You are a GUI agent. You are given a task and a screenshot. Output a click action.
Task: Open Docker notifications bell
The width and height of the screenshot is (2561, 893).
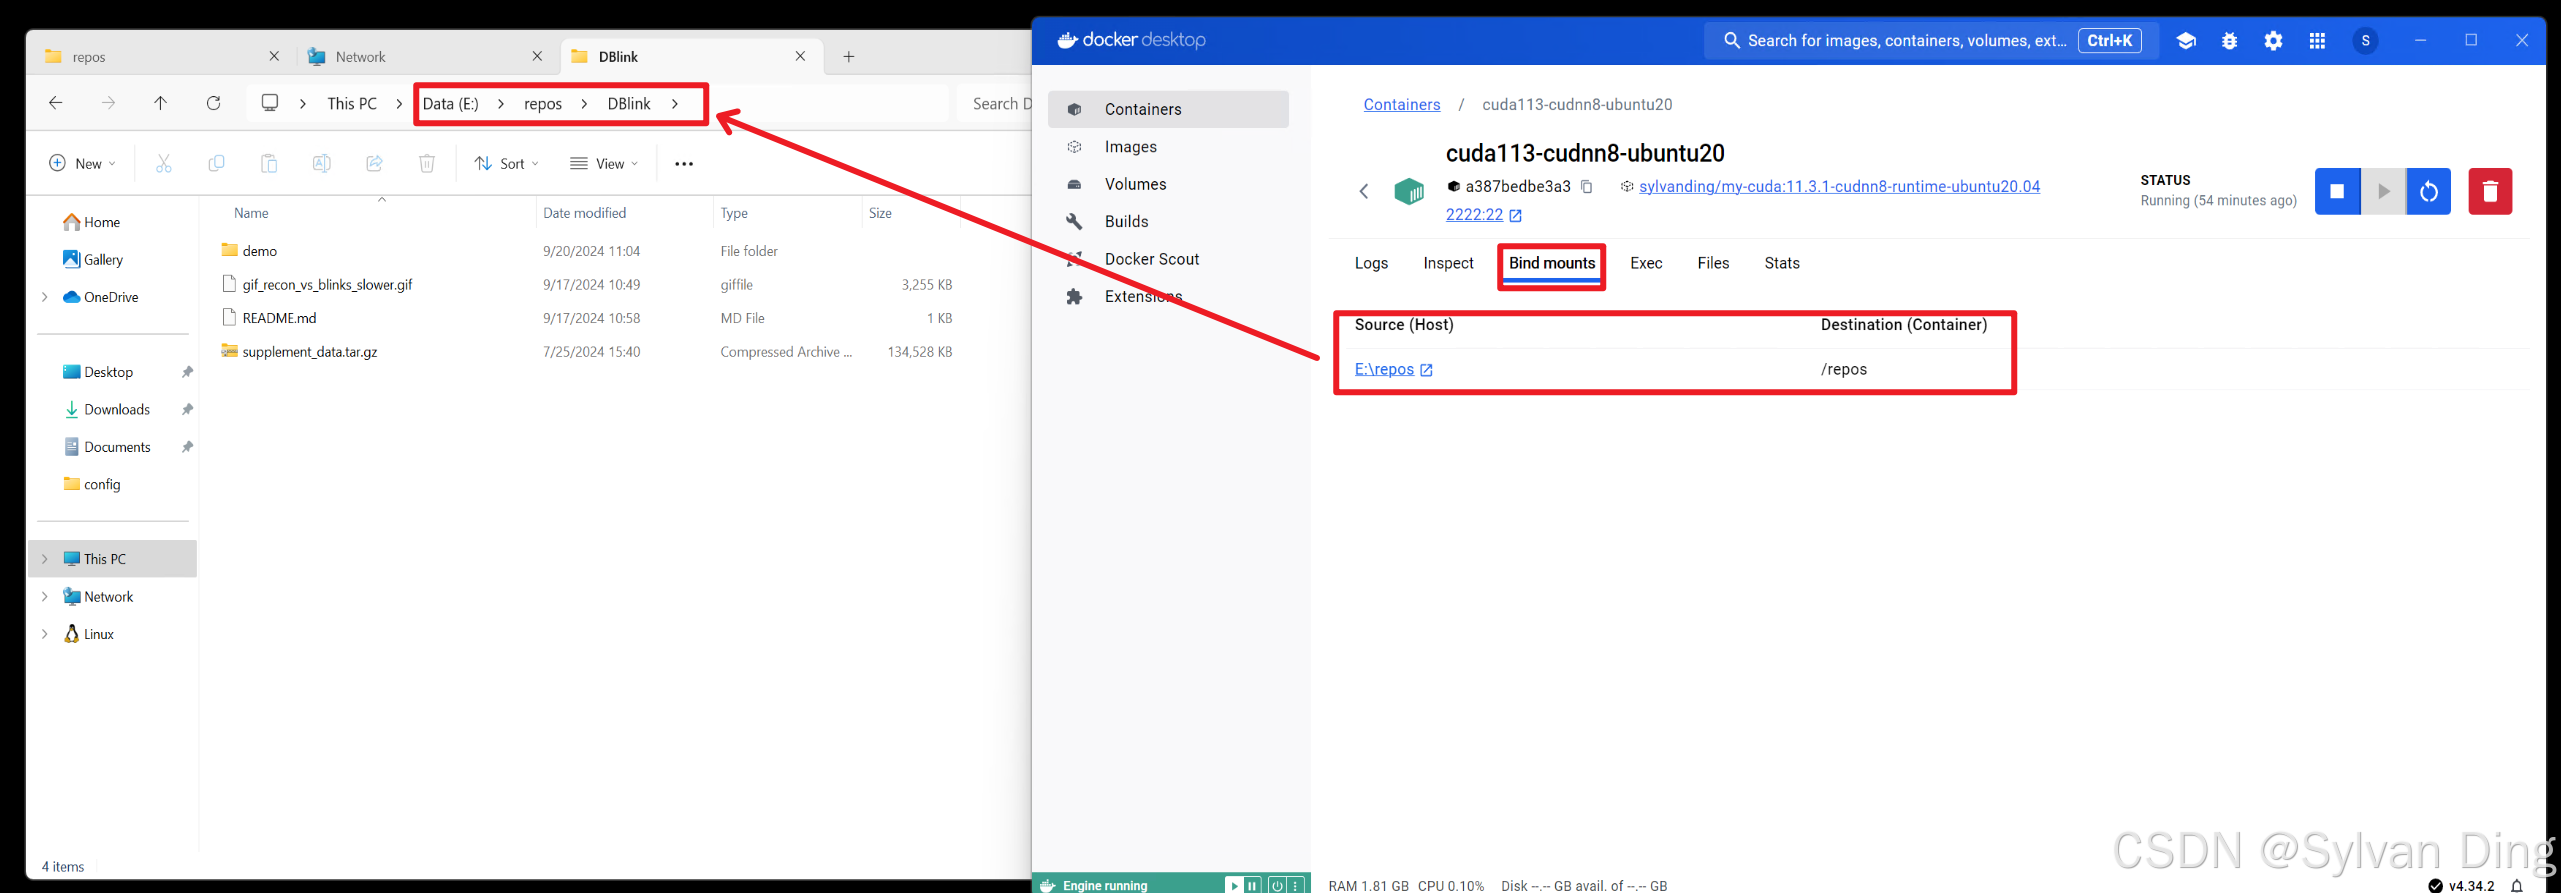(2517, 886)
